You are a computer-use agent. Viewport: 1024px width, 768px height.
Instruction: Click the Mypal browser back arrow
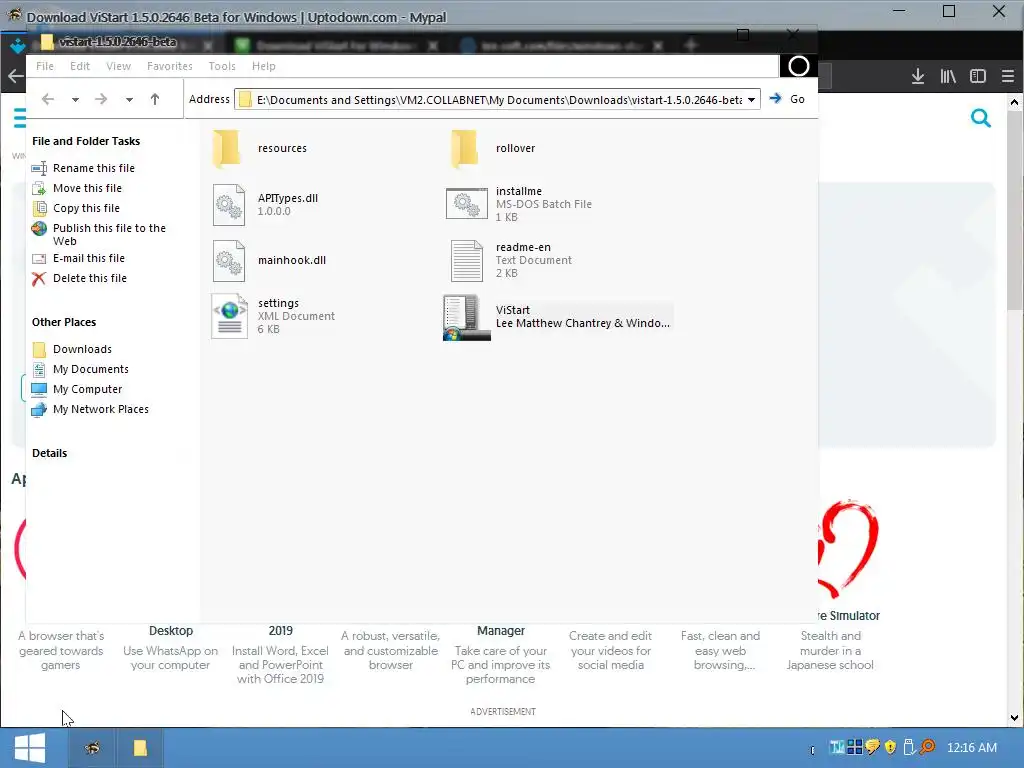pyautogui.click(x=14, y=76)
